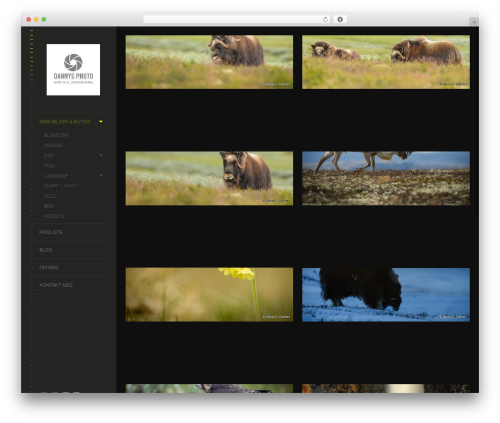The width and height of the screenshot is (500, 423).
Task: Open the Landskap category
Action: (x=56, y=176)
